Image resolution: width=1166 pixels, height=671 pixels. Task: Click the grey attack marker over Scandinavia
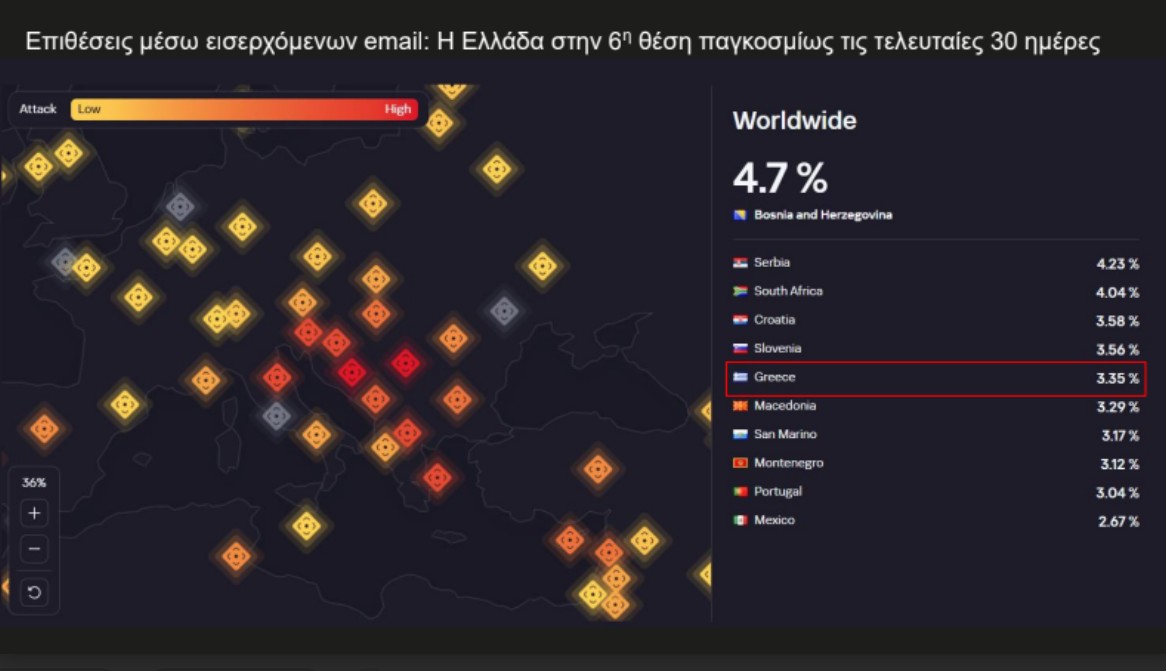181,205
